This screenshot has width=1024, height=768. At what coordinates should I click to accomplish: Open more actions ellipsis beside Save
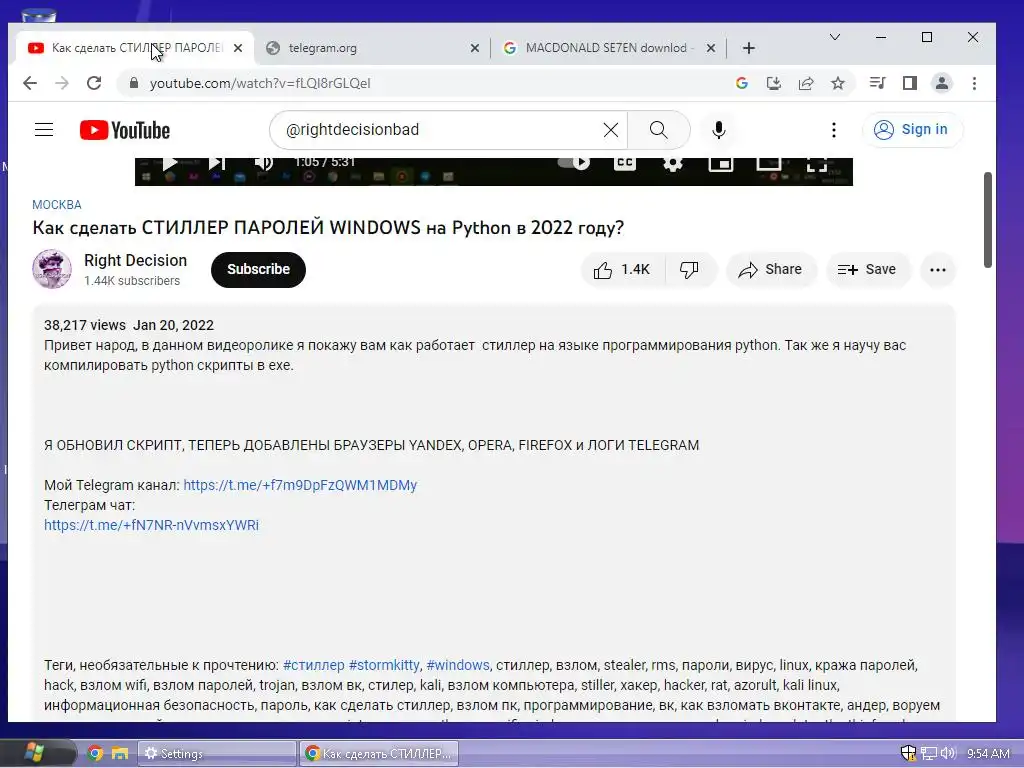(938, 269)
